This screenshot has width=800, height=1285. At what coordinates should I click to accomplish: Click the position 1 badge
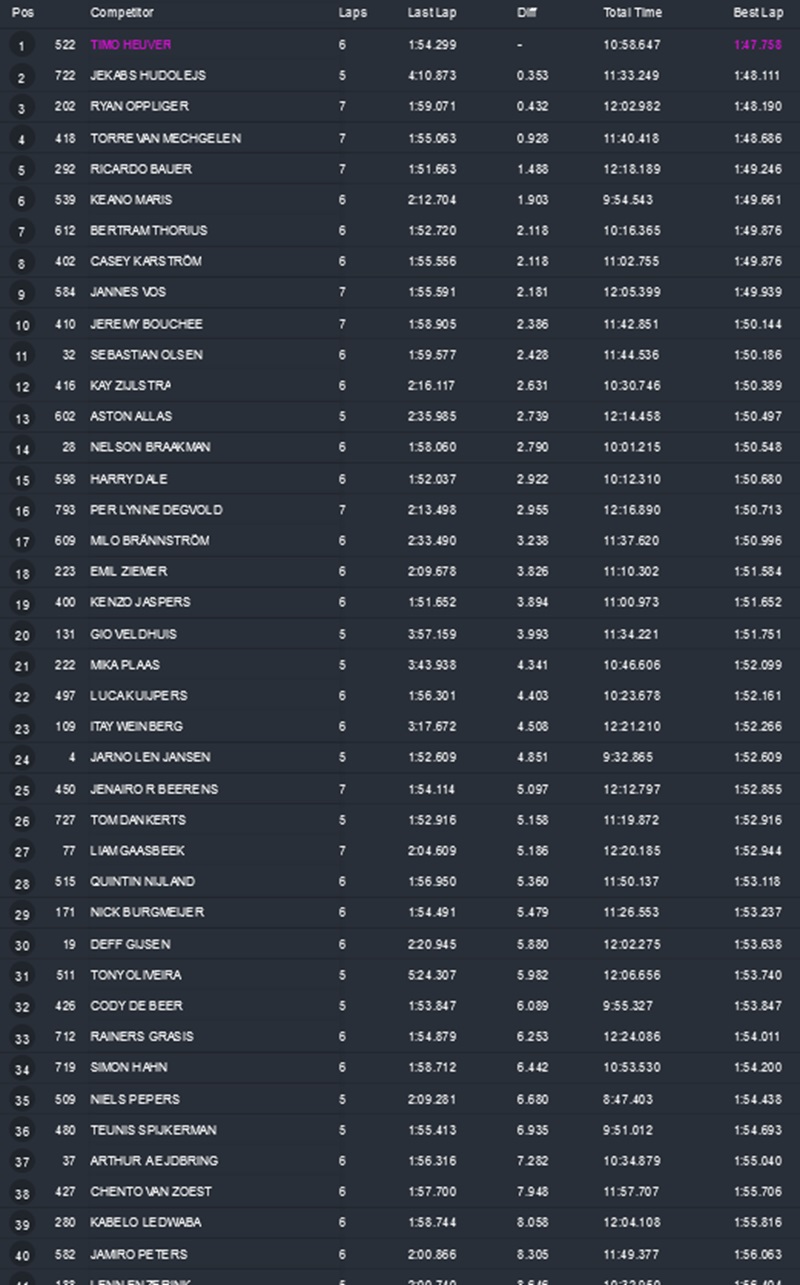tap(22, 46)
